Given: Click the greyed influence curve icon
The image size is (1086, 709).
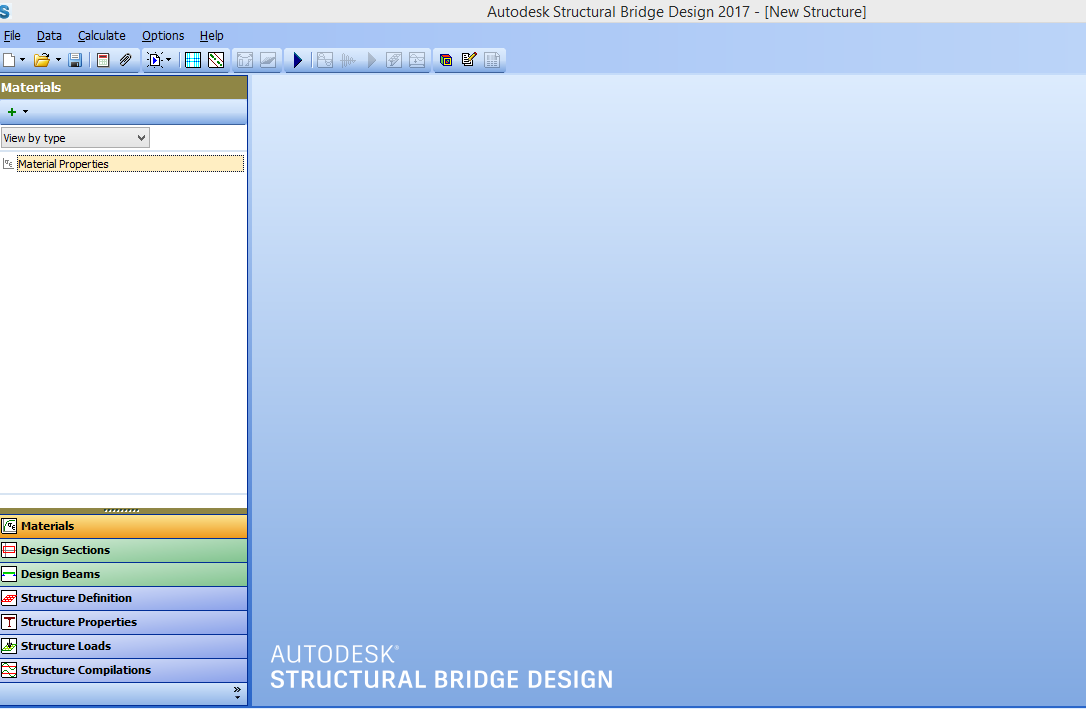Looking at the screenshot, I should pyautogui.click(x=325, y=60).
